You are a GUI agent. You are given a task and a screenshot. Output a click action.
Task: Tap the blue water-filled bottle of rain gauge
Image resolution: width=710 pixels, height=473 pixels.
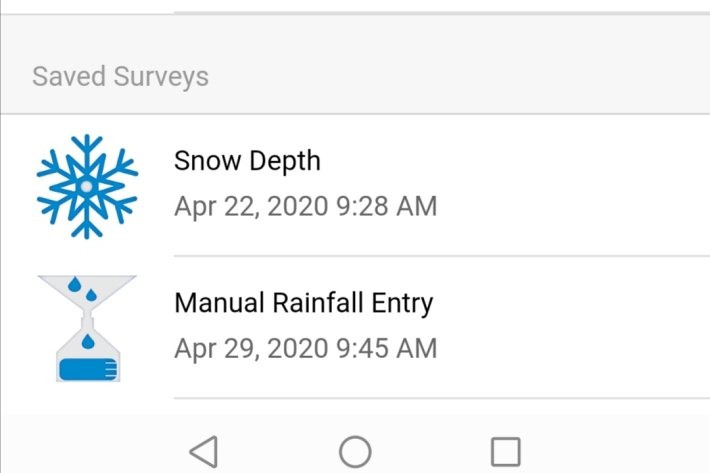[88, 369]
